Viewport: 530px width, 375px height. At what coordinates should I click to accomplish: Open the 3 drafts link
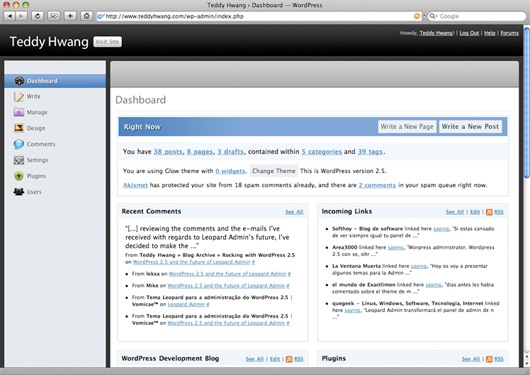(231, 151)
